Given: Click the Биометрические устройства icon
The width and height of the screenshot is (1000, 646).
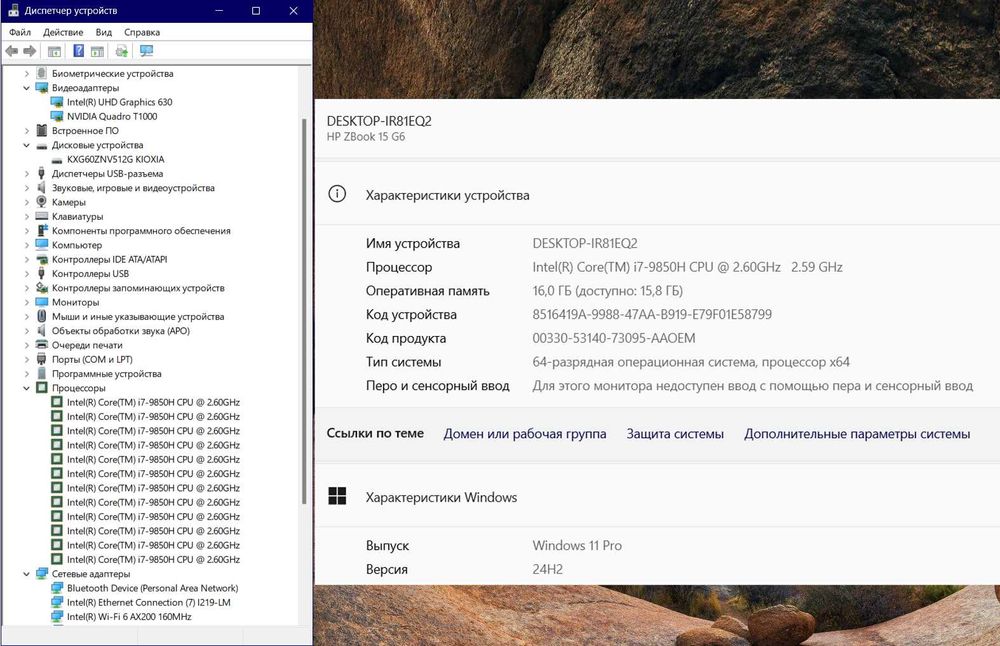Looking at the screenshot, I should (x=41, y=73).
